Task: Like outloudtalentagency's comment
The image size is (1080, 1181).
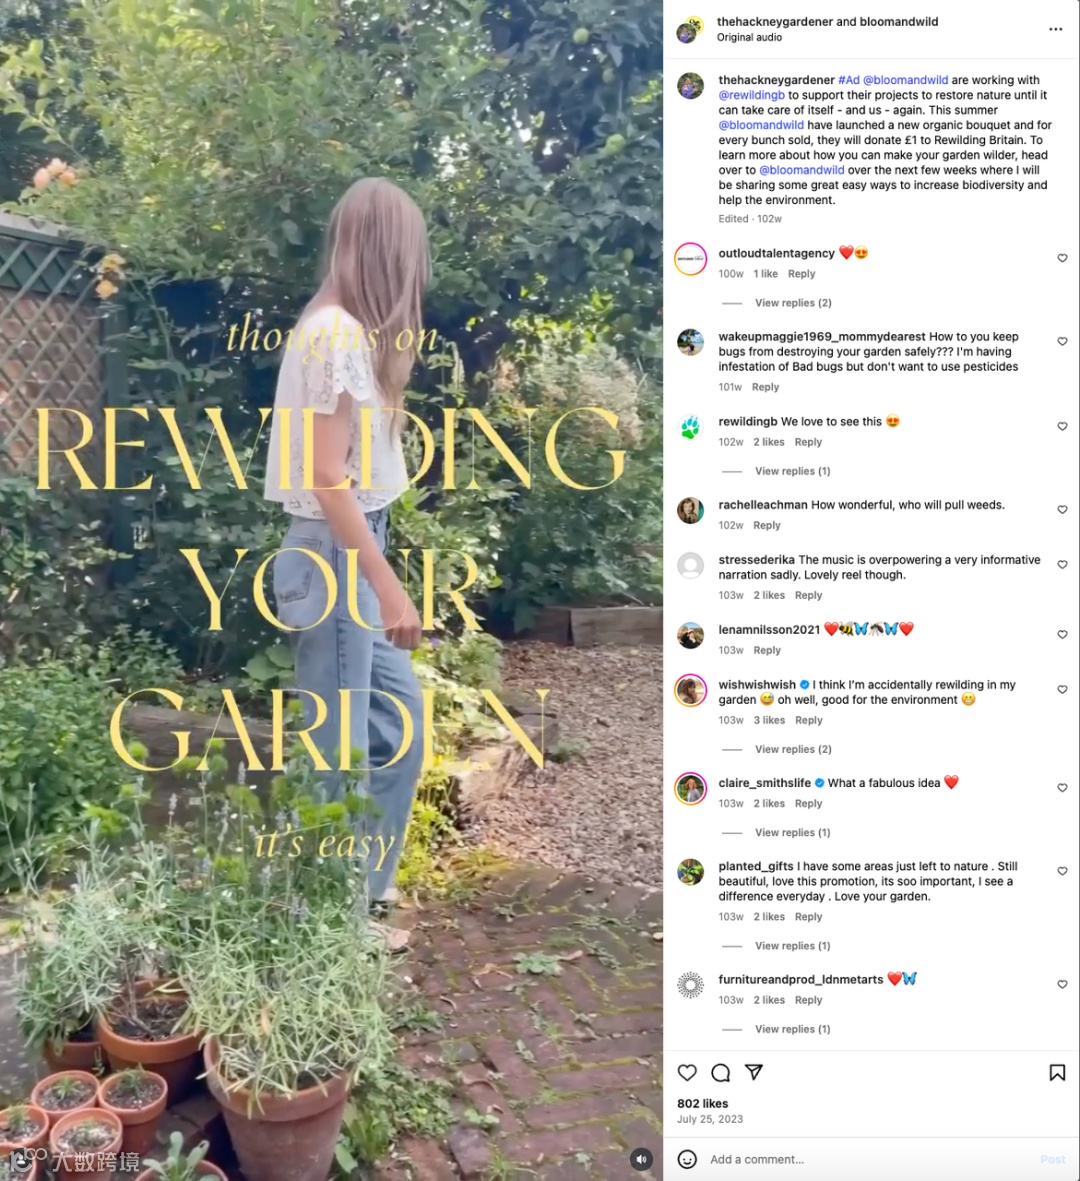Action: point(1062,258)
